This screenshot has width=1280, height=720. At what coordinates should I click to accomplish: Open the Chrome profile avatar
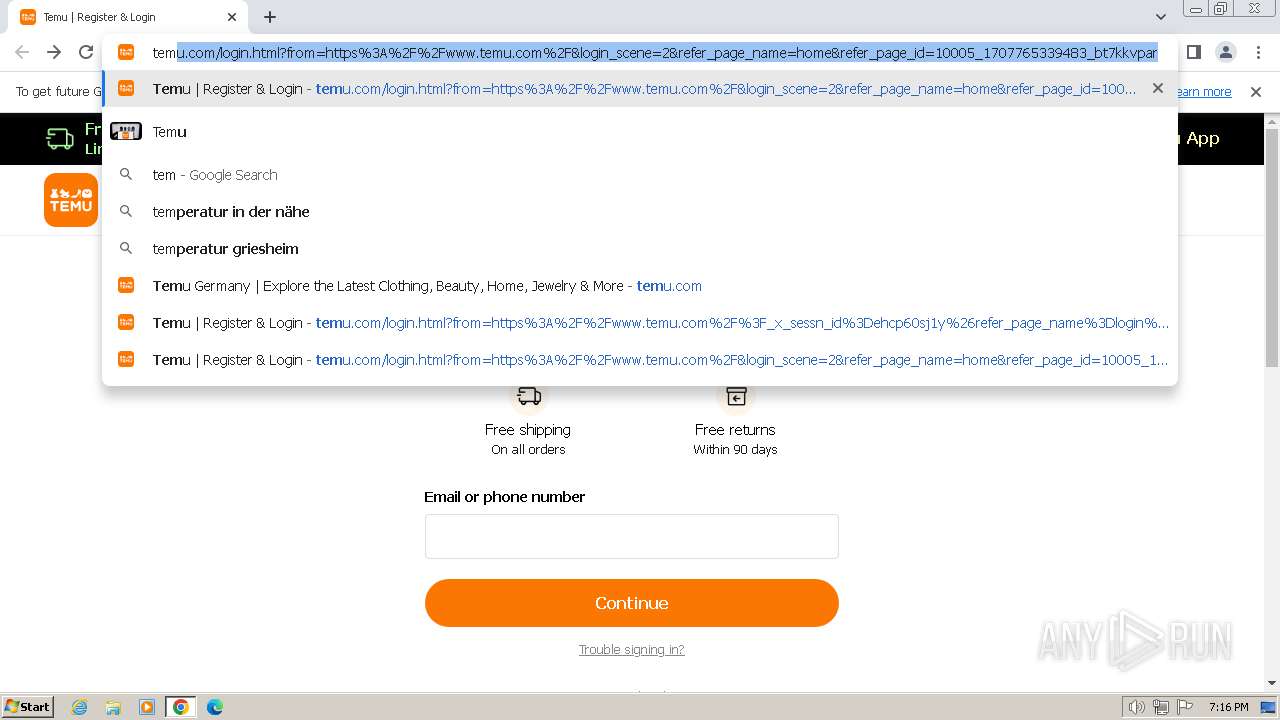pyautogui.click(x=1225, y=52)
